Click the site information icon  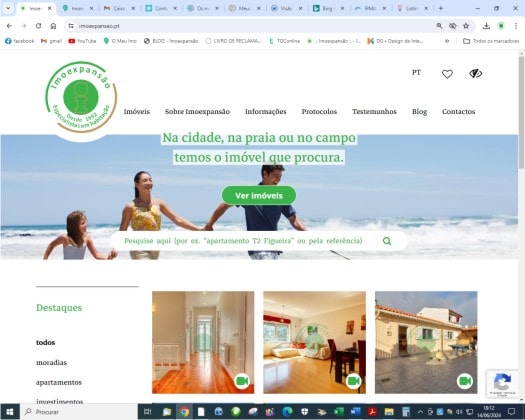pyautogui.click(x=71, y=26)
